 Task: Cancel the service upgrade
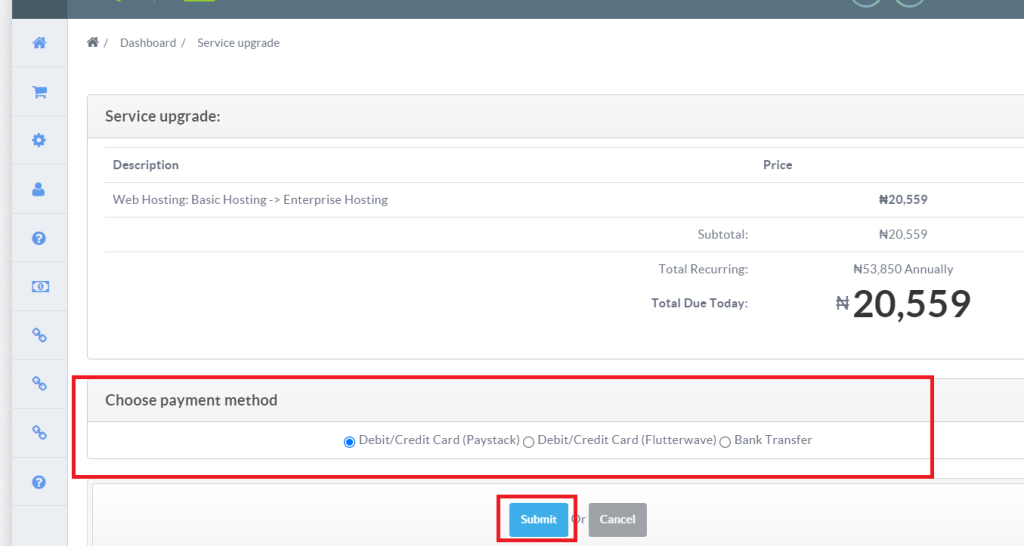click(x=617, y=519)
